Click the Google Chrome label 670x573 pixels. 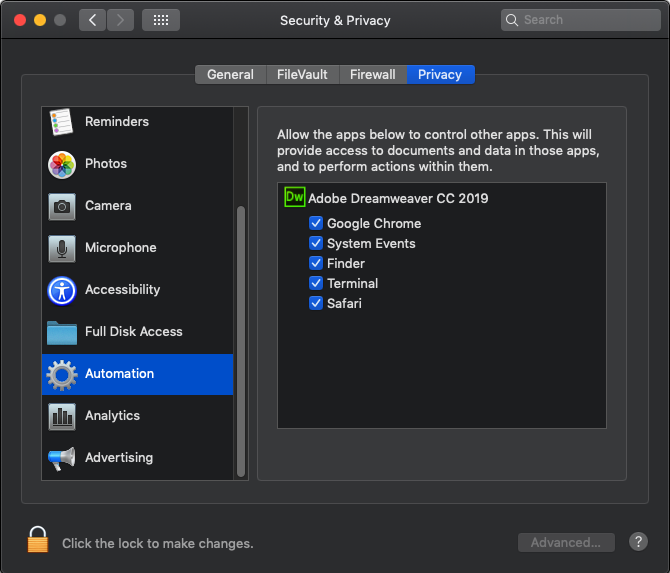coord(374,223)
